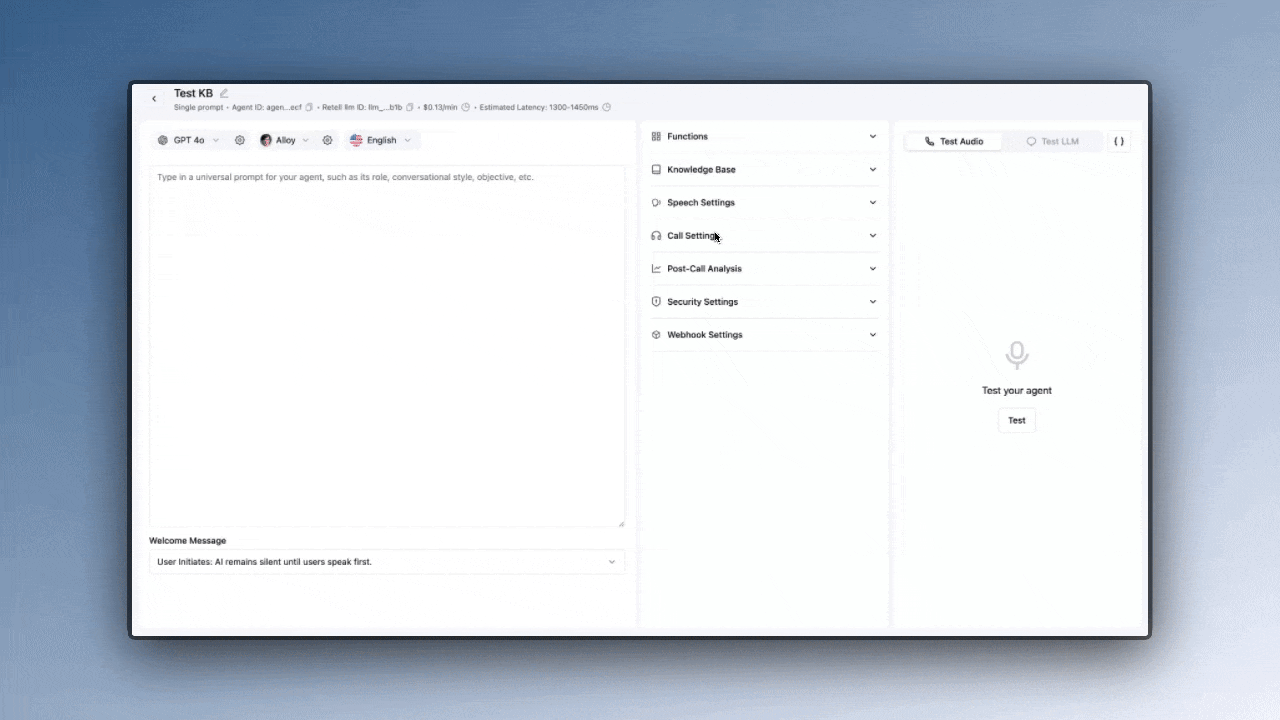The height and width of the screenshot is (720, 1280).
Task: Click the Security Settings label
Action: tap(703, 301)
